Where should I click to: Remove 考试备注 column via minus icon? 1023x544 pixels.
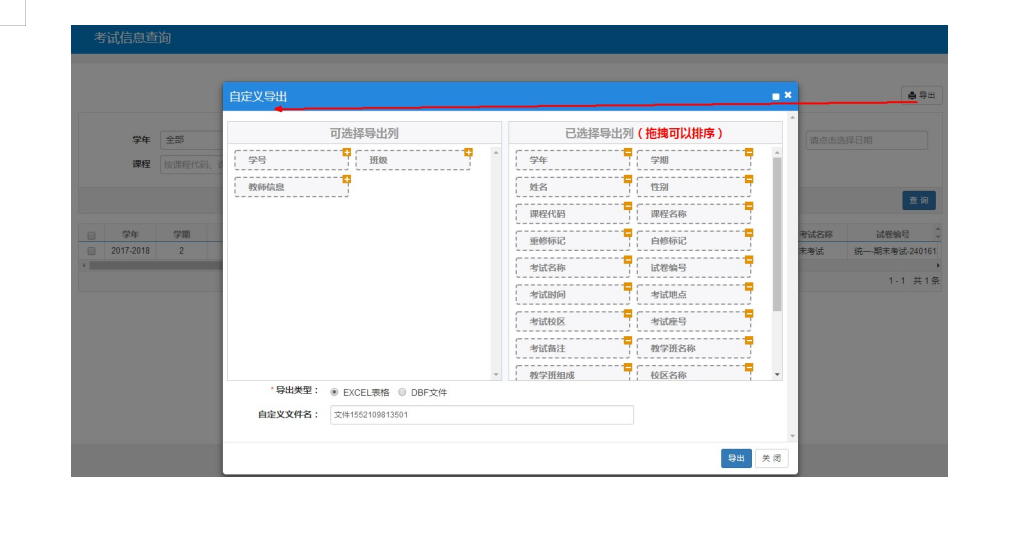(x=627, y=342)
